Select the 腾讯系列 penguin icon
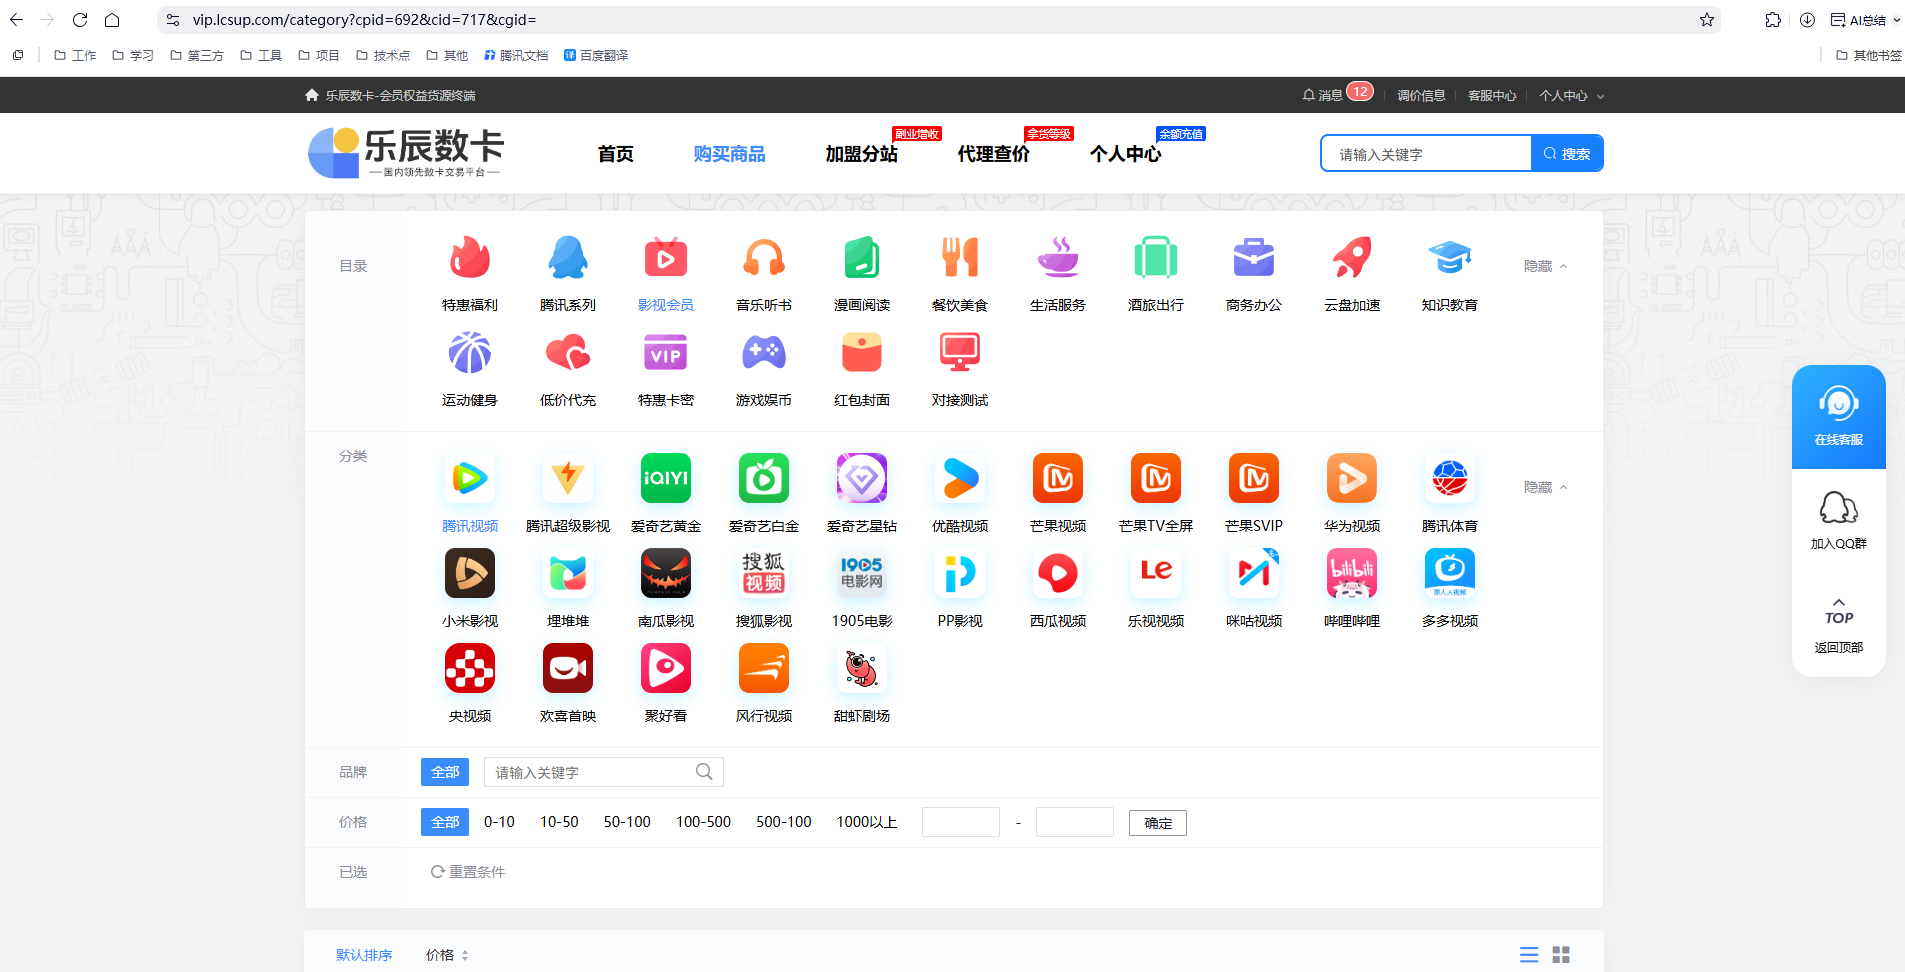 [568, 258]
